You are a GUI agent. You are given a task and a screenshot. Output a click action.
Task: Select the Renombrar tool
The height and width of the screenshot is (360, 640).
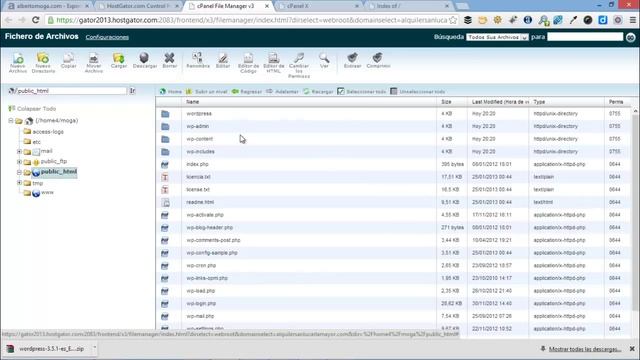point(198,60)
